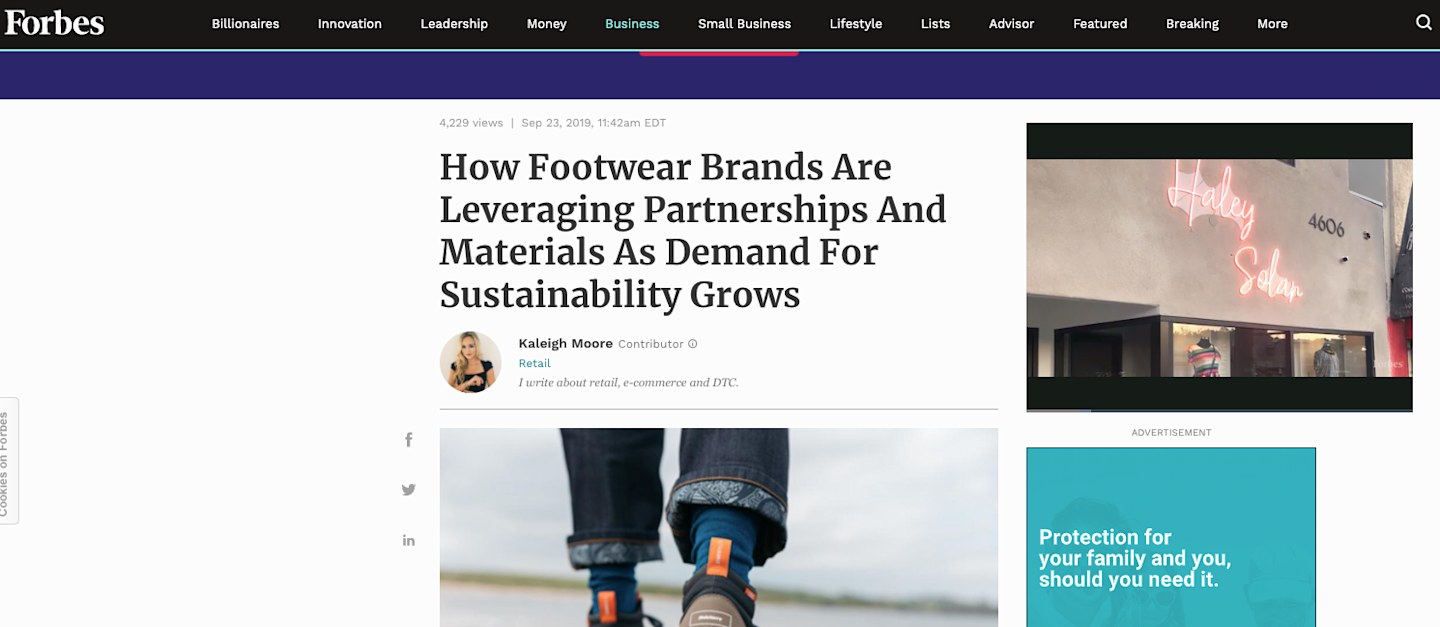Screen dimensions: 1440x627
Task: Share article via Facebook icon
Action: [x=408, y=440]
